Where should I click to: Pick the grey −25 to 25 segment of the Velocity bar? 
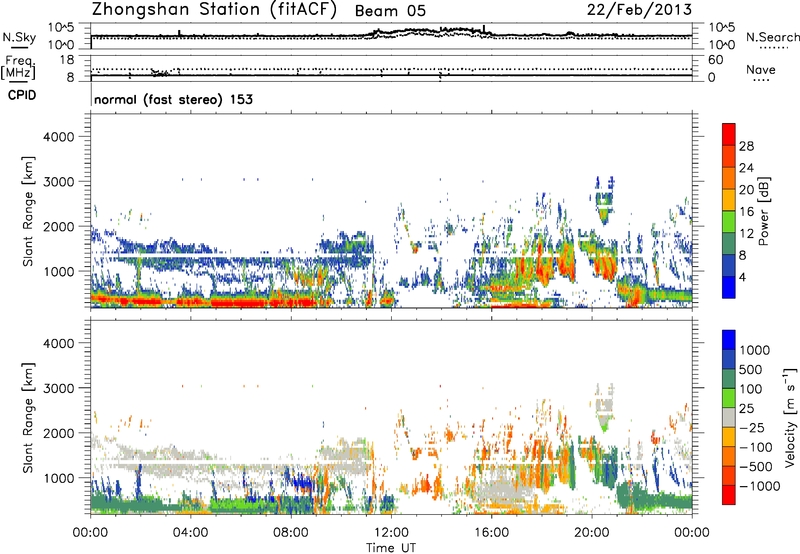(729, 417)
